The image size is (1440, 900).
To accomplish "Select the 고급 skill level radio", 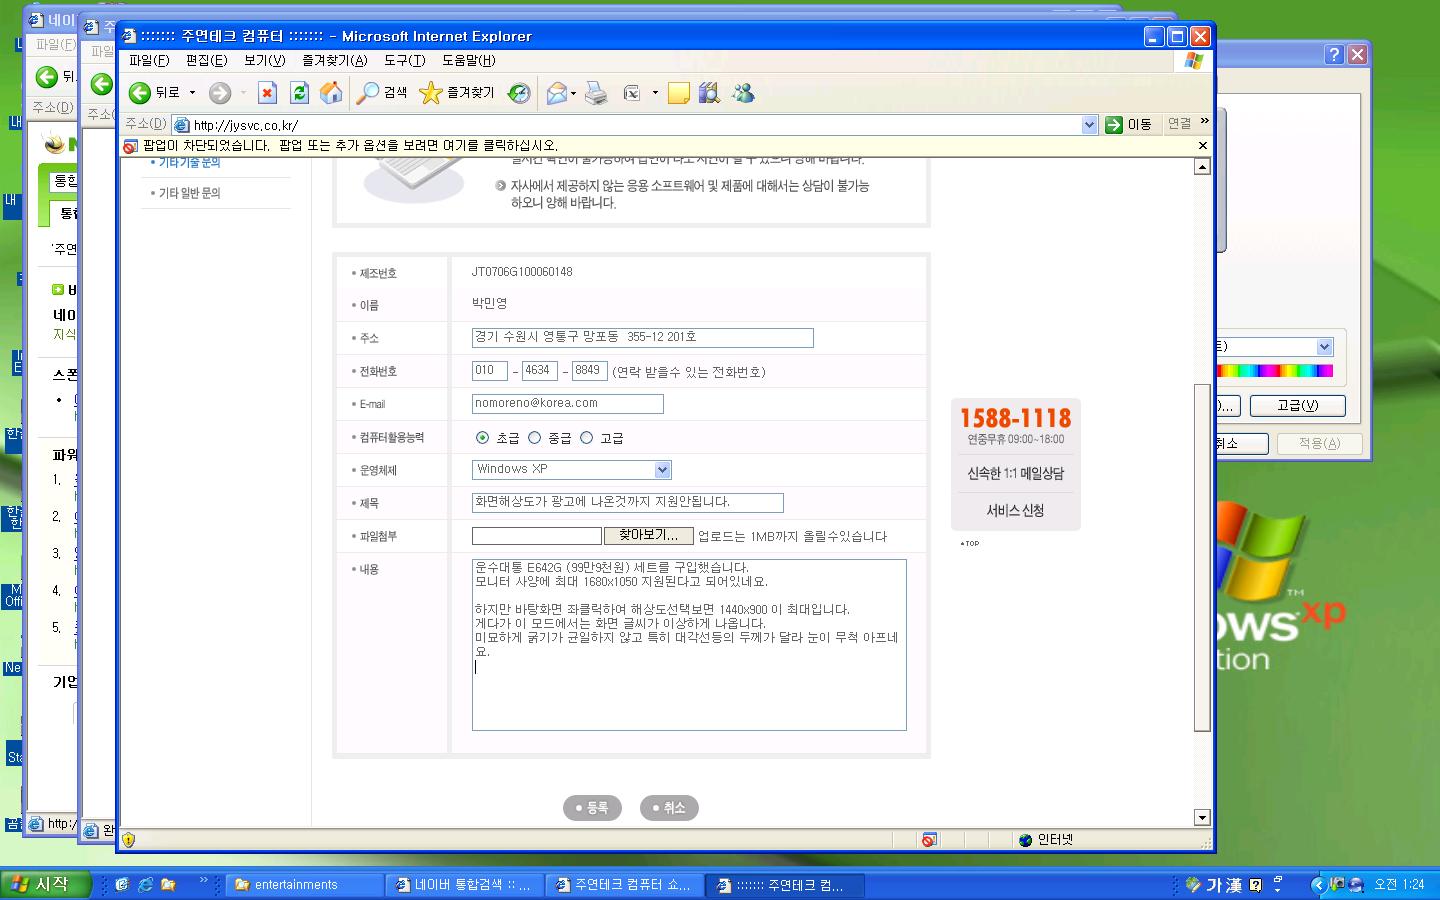I will [x=587, y=437].
